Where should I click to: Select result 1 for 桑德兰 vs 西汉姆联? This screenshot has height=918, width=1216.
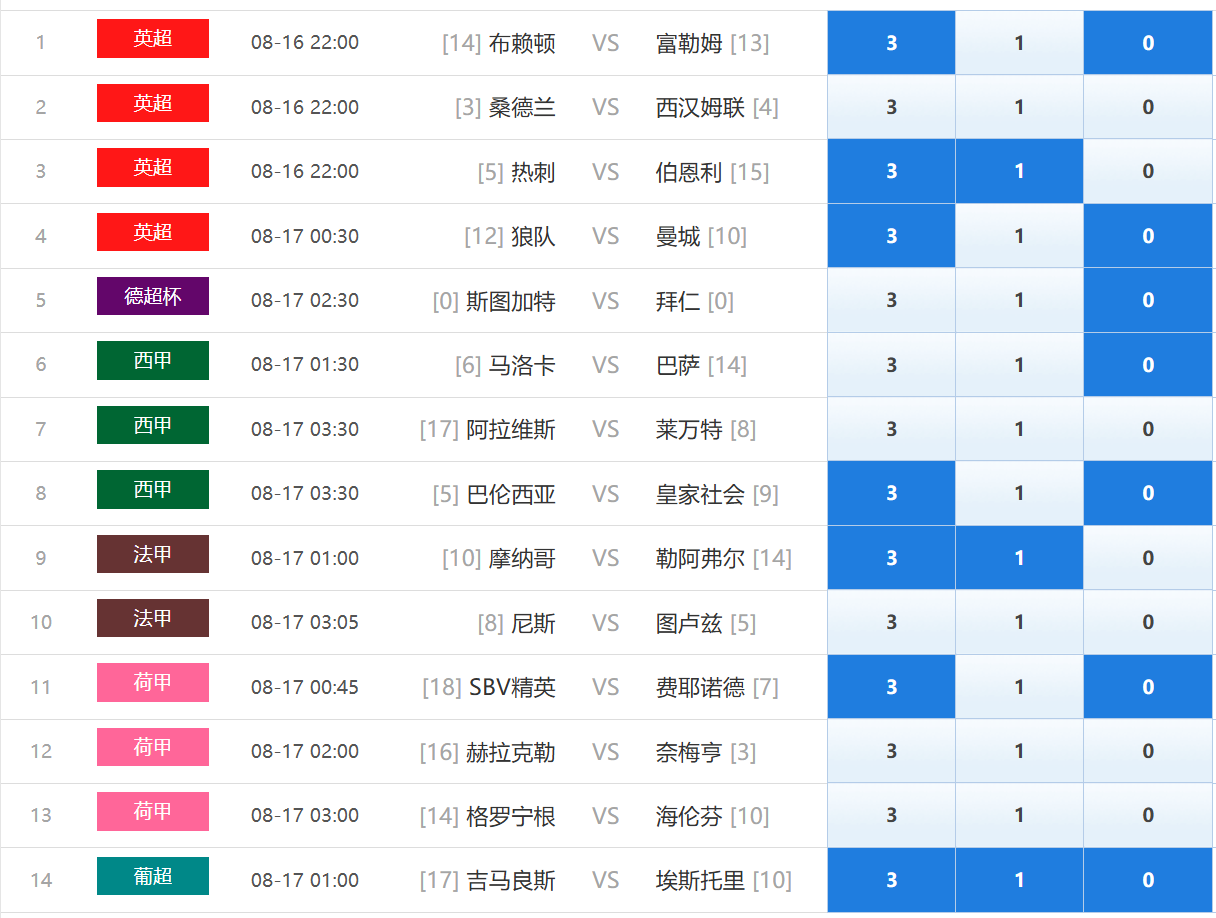[x=1019, y=107]
